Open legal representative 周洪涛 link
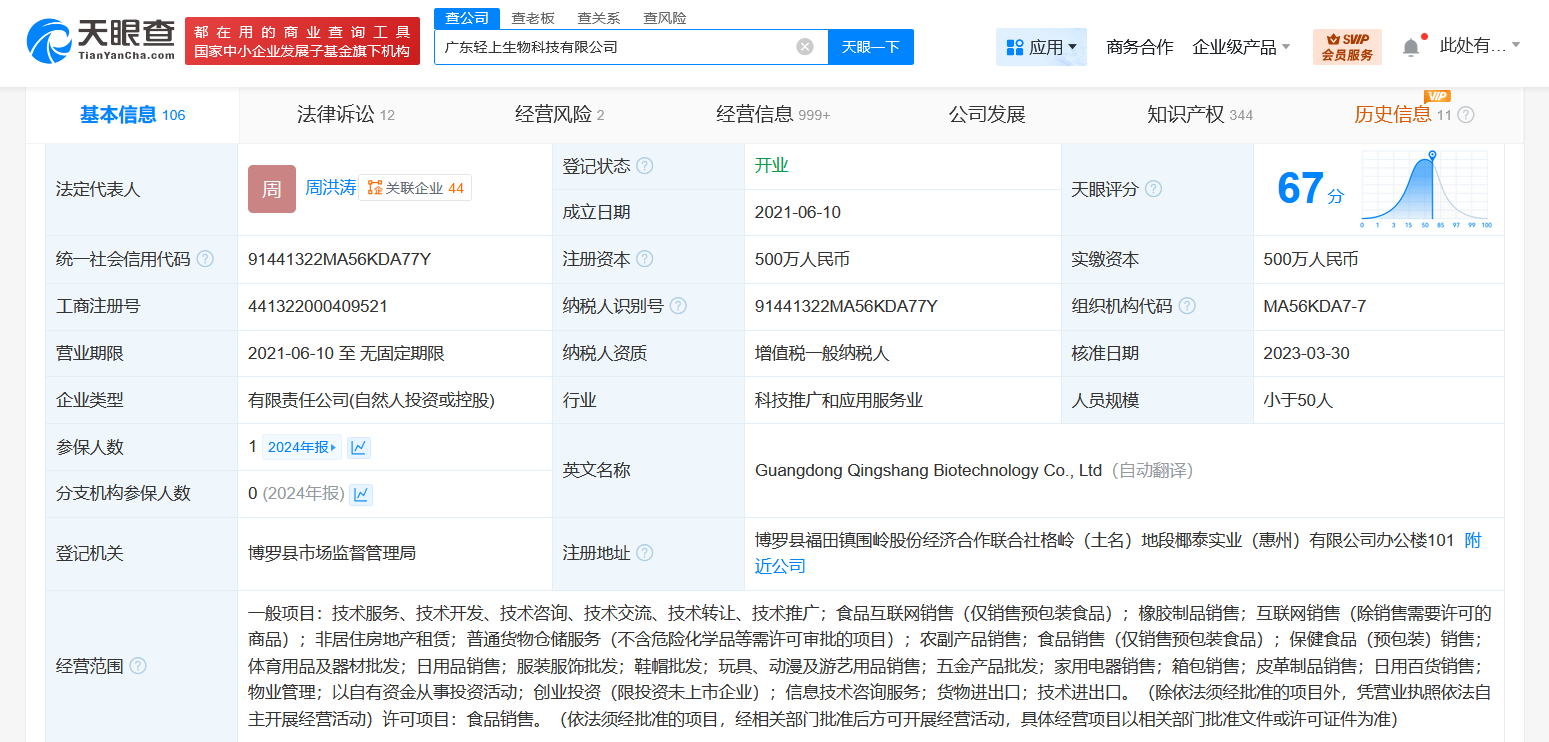 click(330, 188)
